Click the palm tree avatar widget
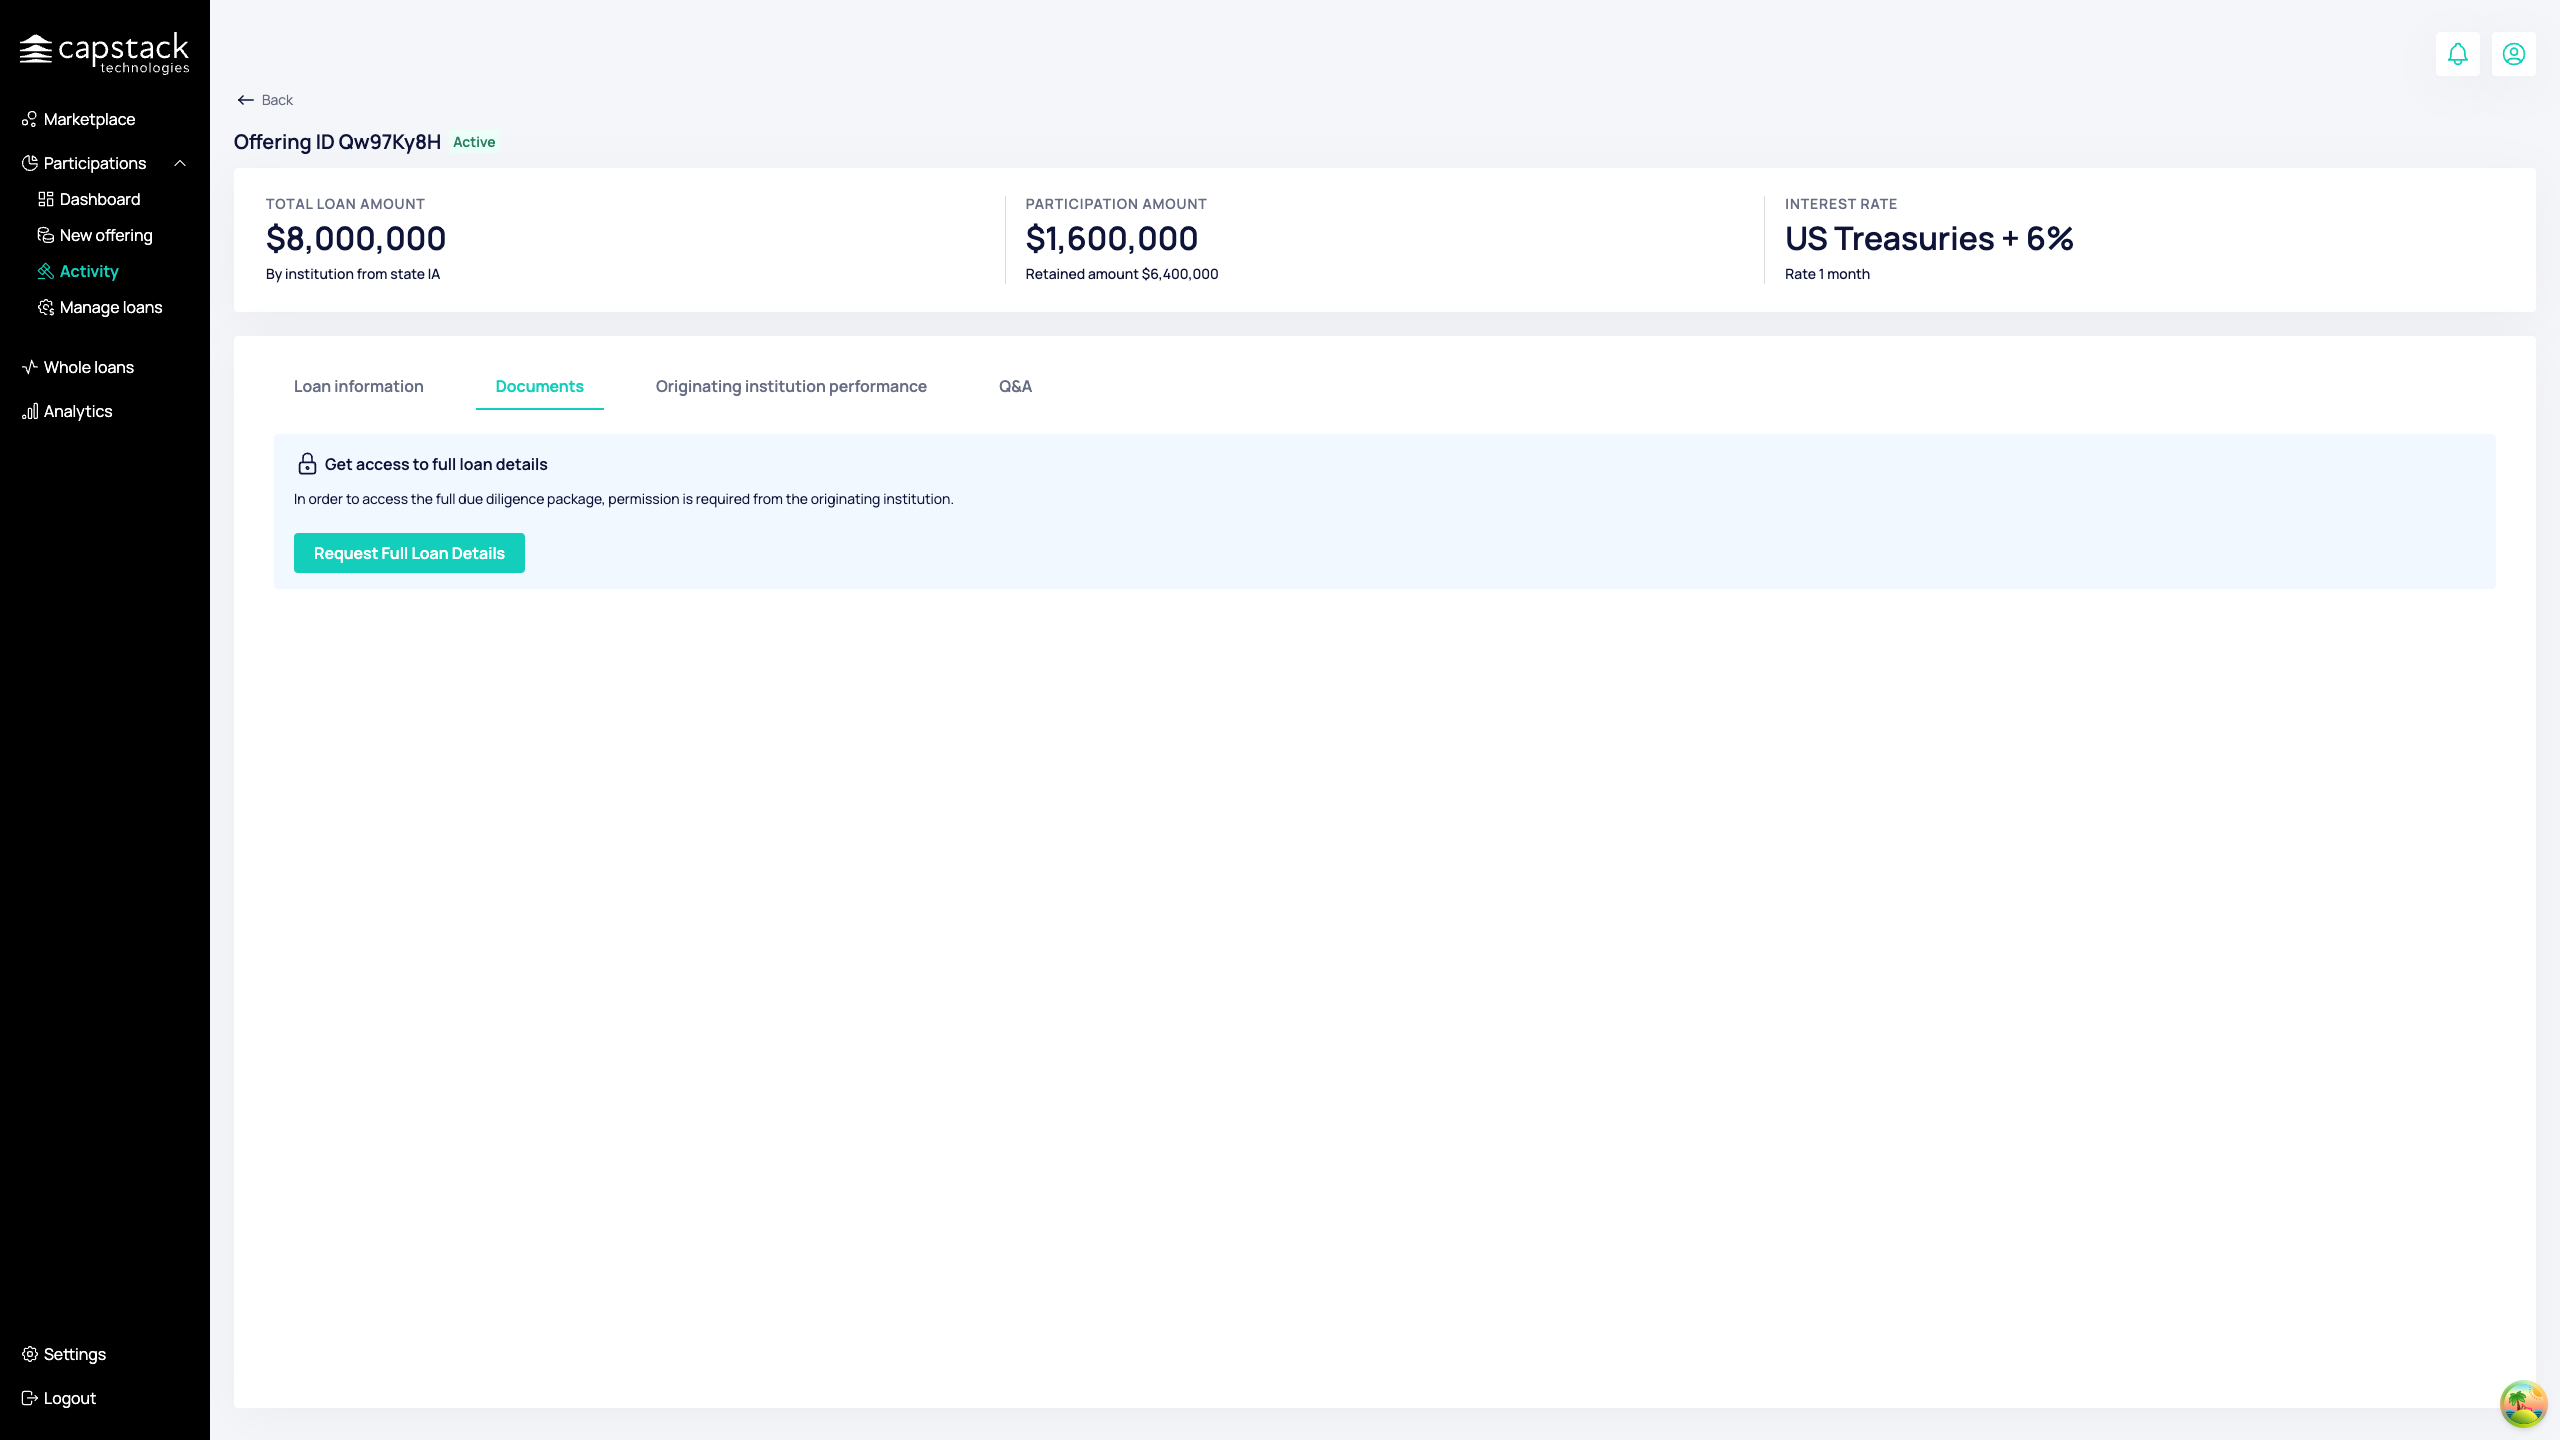The height and width of the screenshot is (1440, 2560). 2522,1404
